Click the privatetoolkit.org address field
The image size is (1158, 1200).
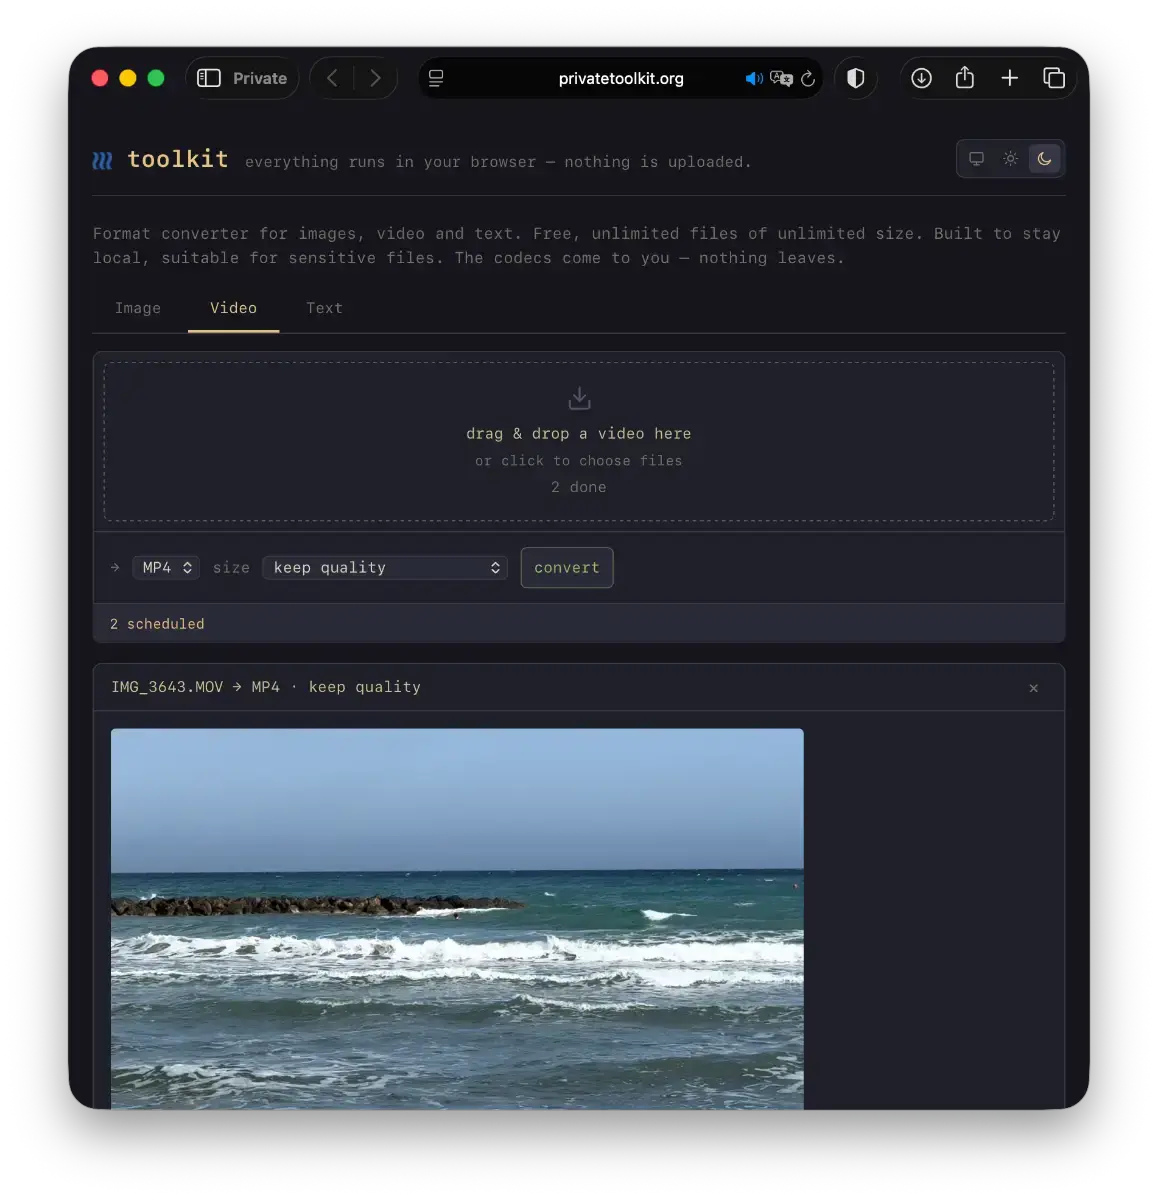621,78
